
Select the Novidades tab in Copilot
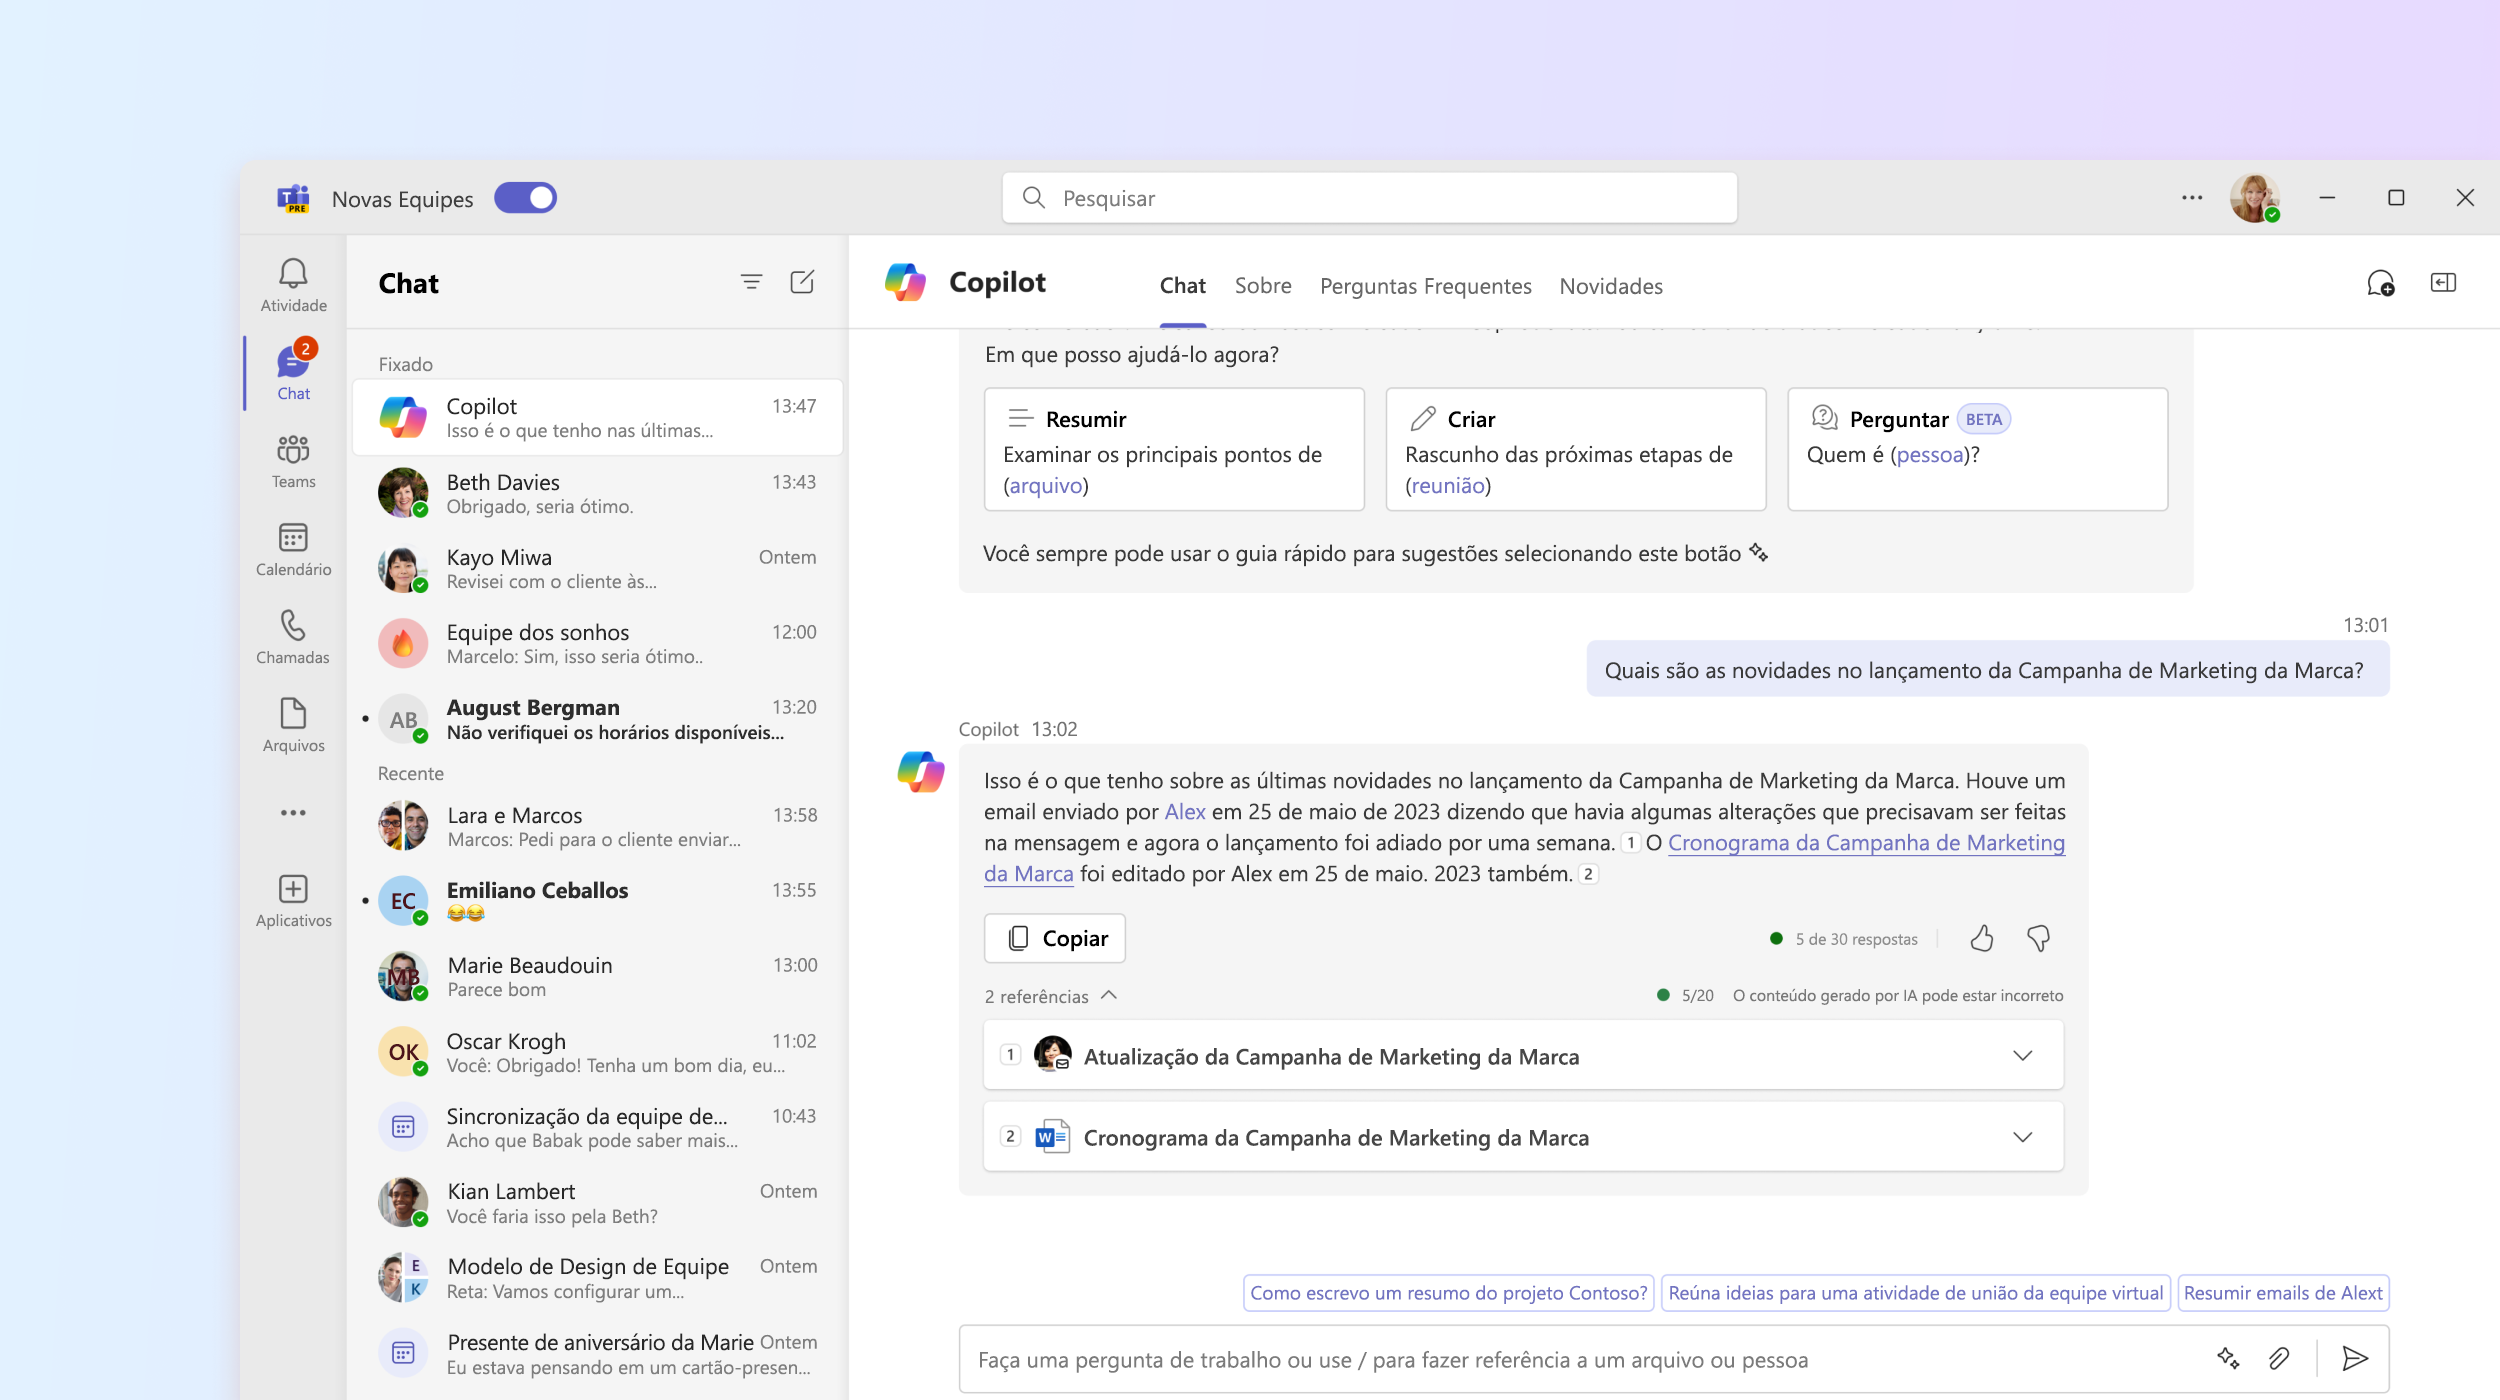(1611, 285)
